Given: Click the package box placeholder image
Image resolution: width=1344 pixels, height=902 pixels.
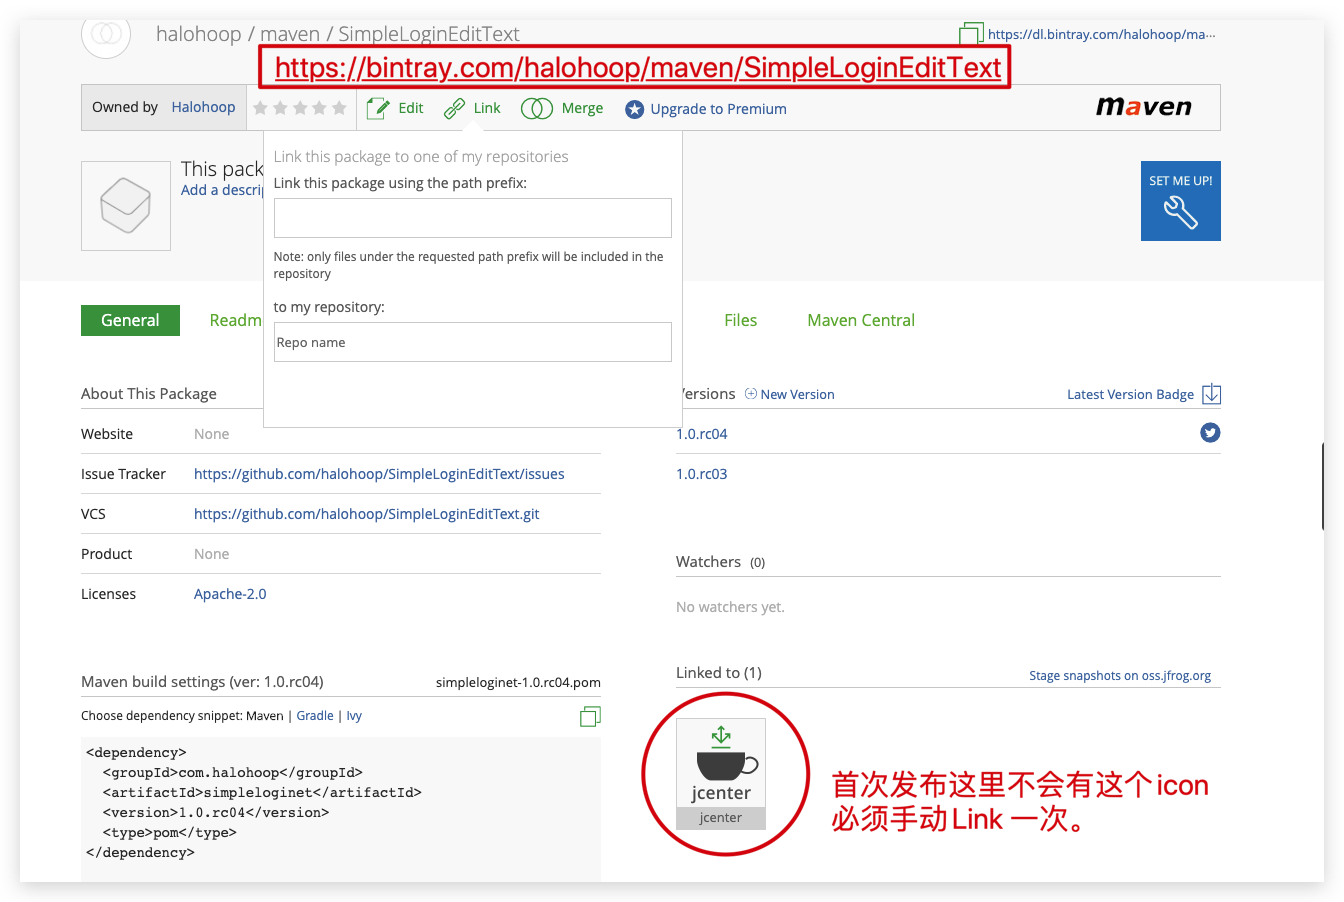Looking at the screenshot, I should coord(126,206).
